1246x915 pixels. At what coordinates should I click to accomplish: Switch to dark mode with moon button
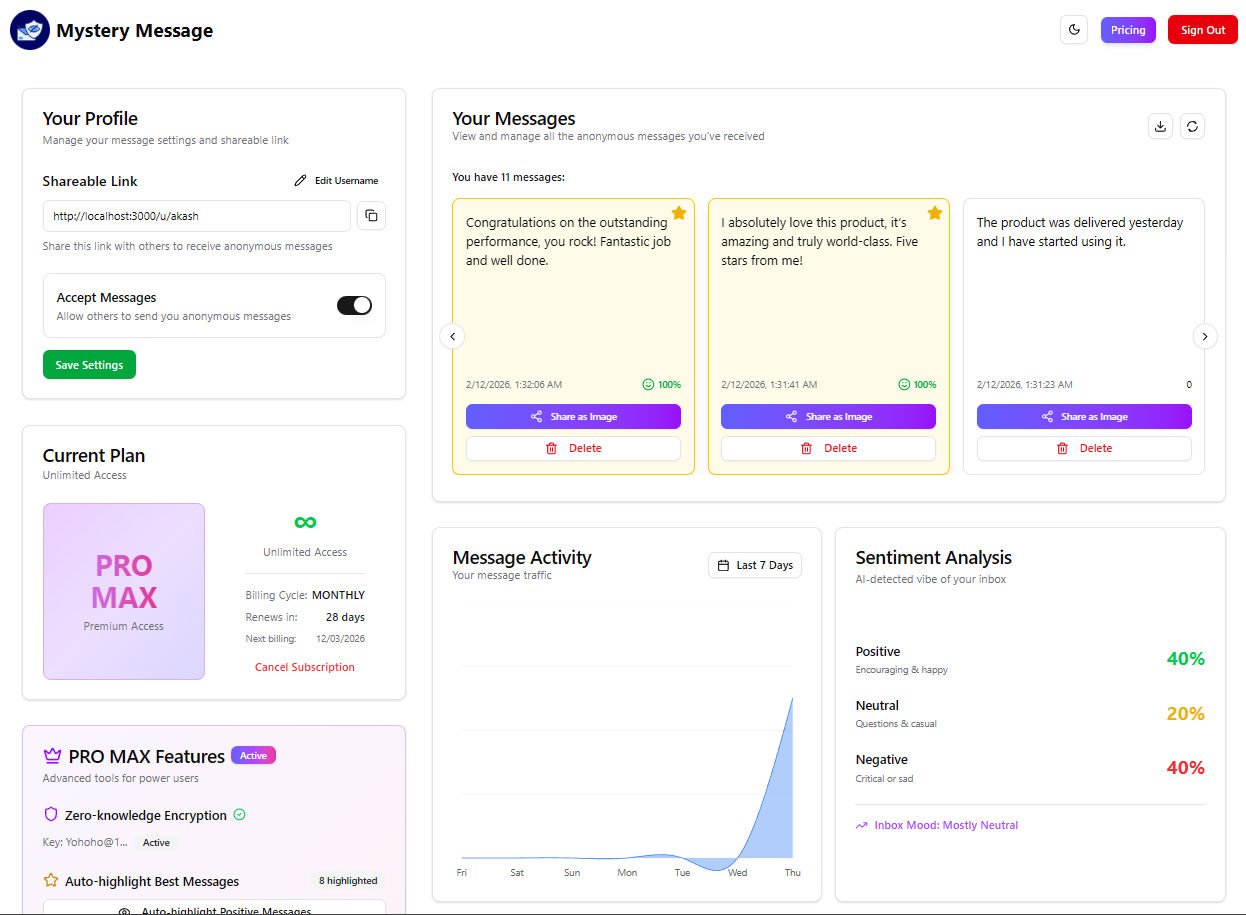point(1074,30)
